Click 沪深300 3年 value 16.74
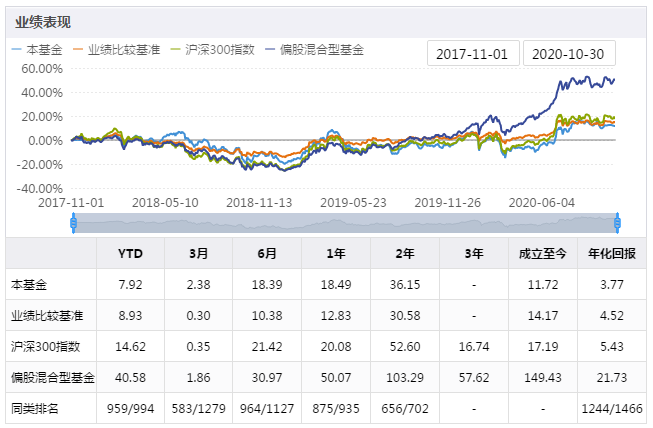653x428 pixels. pyautogui.click(x=474, y=346)
